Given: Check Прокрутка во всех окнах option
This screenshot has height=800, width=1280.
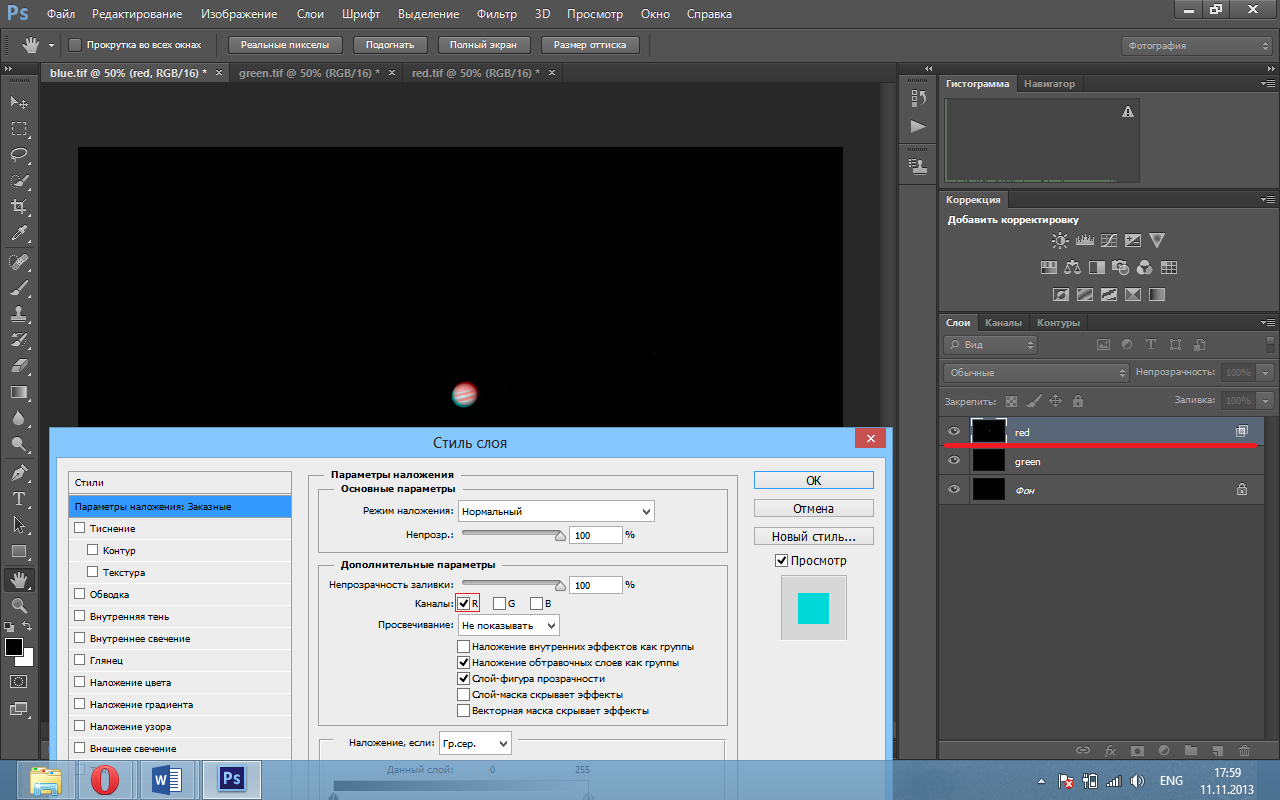Looking at the screenshot, I should (x=75, y=45).
